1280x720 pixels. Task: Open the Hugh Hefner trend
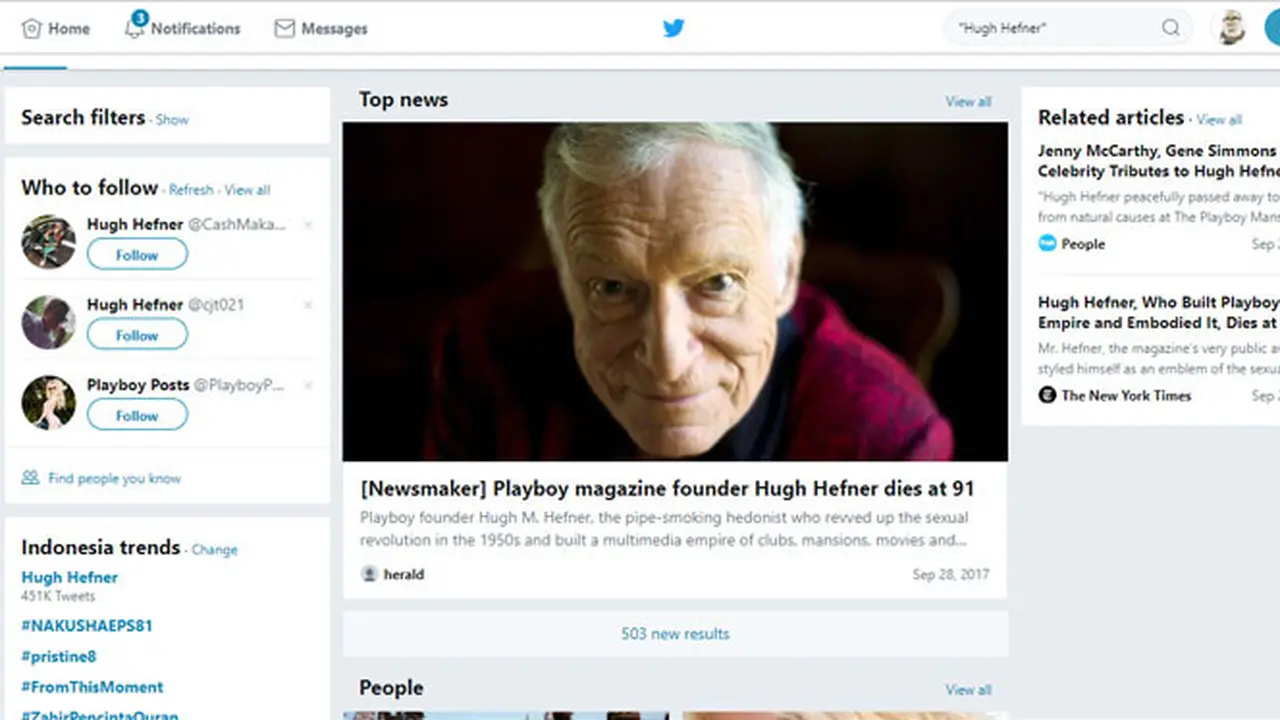tap(70, 577)
